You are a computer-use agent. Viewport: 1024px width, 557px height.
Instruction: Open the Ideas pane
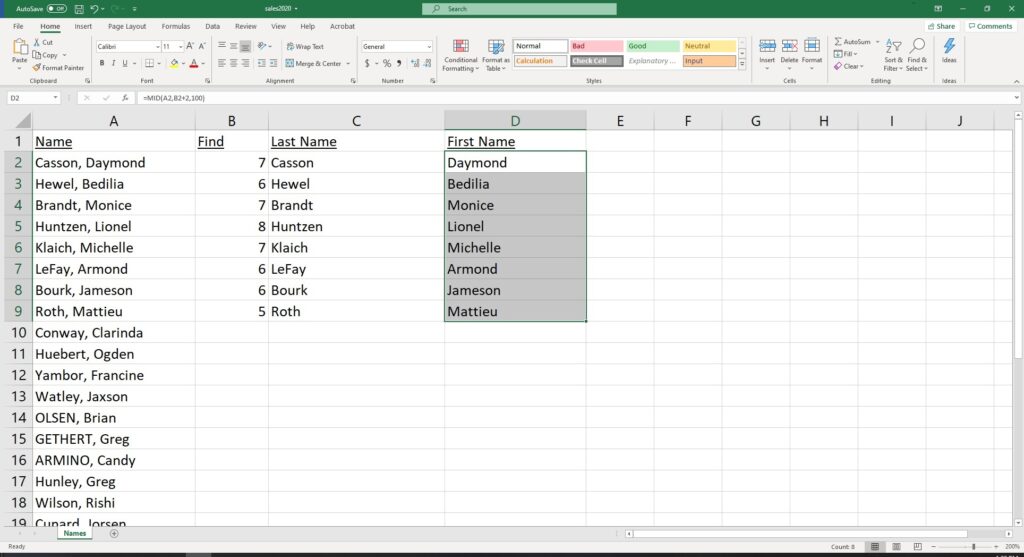point(949,51)
